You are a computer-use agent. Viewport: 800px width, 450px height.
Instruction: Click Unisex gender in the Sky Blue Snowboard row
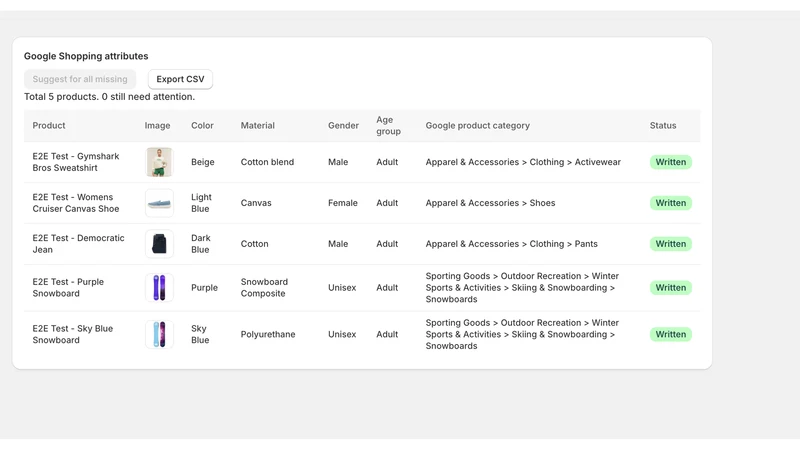[342, 334]
